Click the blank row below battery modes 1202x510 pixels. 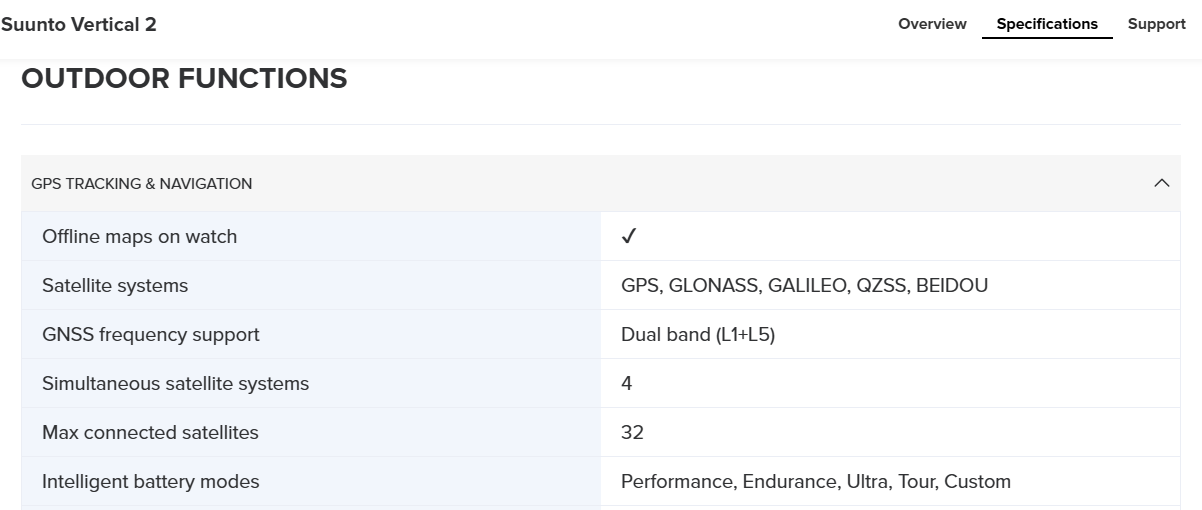pos(600,507)
